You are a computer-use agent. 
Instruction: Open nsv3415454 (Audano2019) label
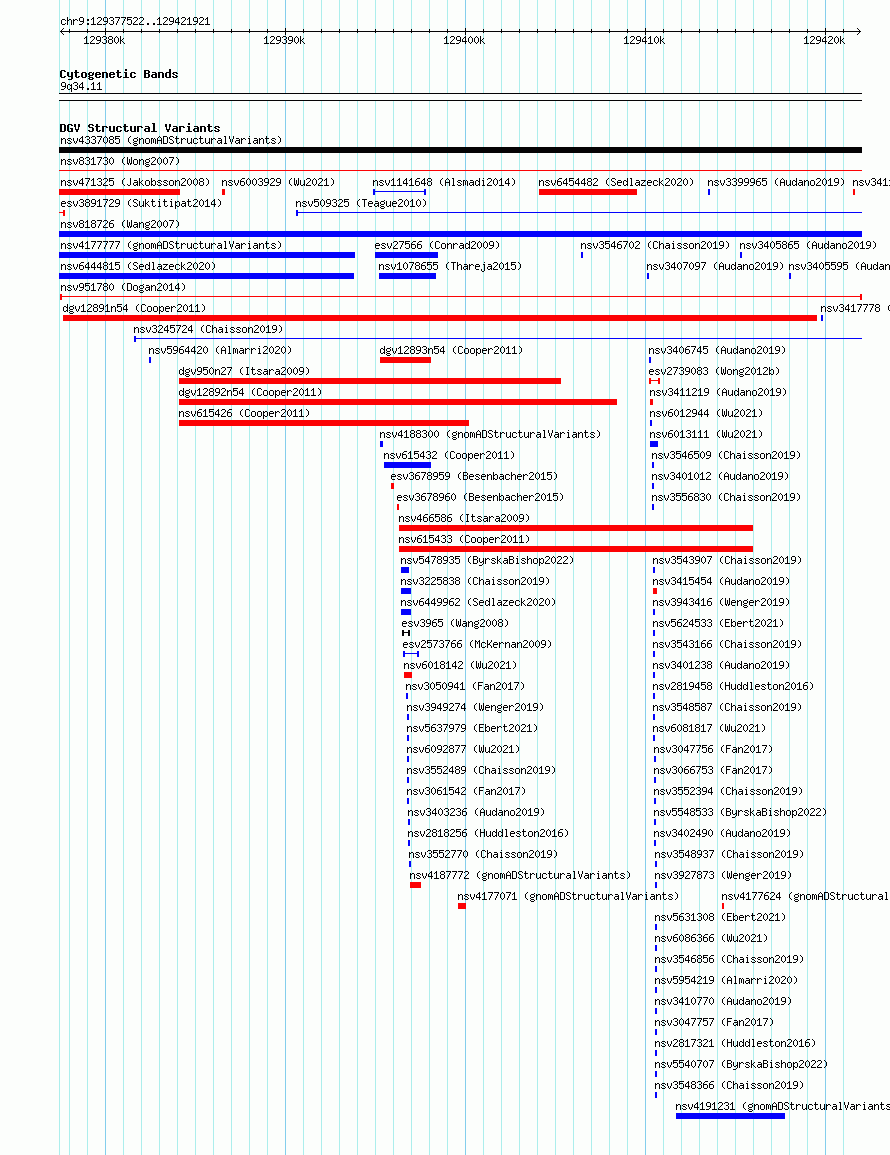point(721,581)
